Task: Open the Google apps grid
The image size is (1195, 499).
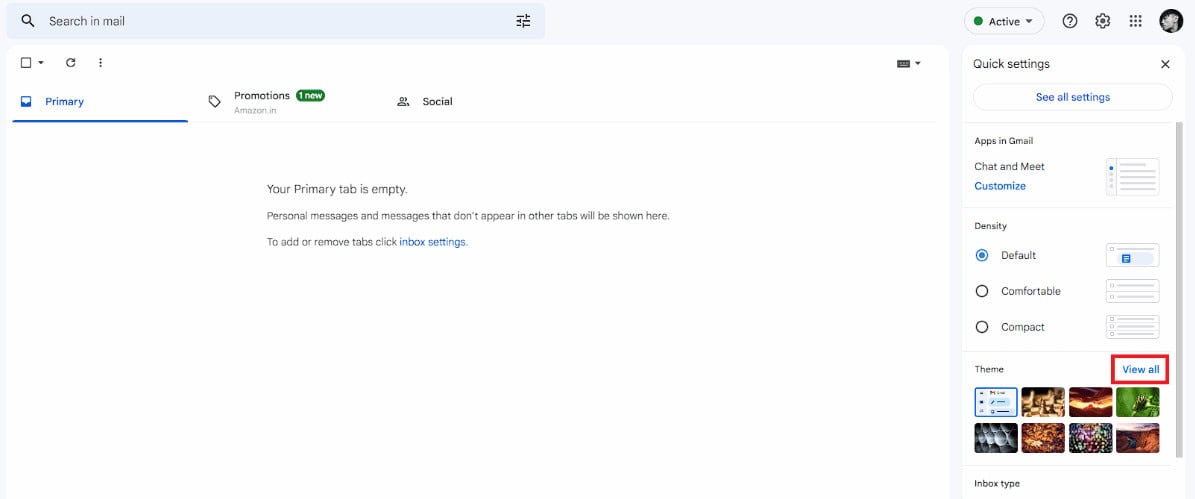Action: (1136, 21)
